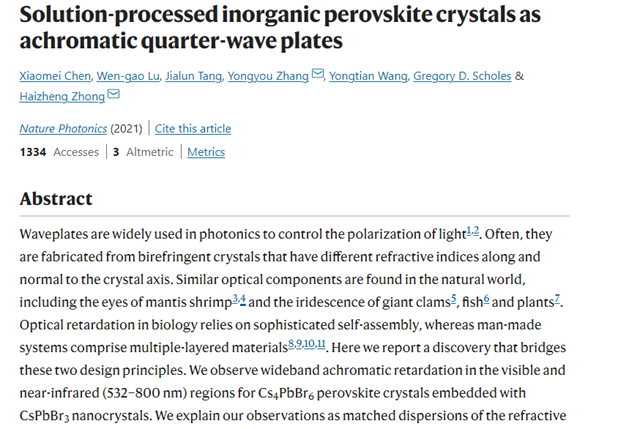Follow reference 5 after giant clams
This screenshot has width=640, height=429.
453,298
